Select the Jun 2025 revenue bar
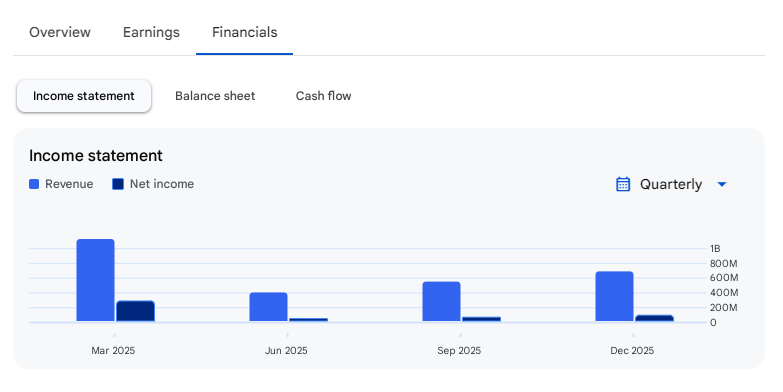Viewport: 783px width, 392px height. point(269,307)
